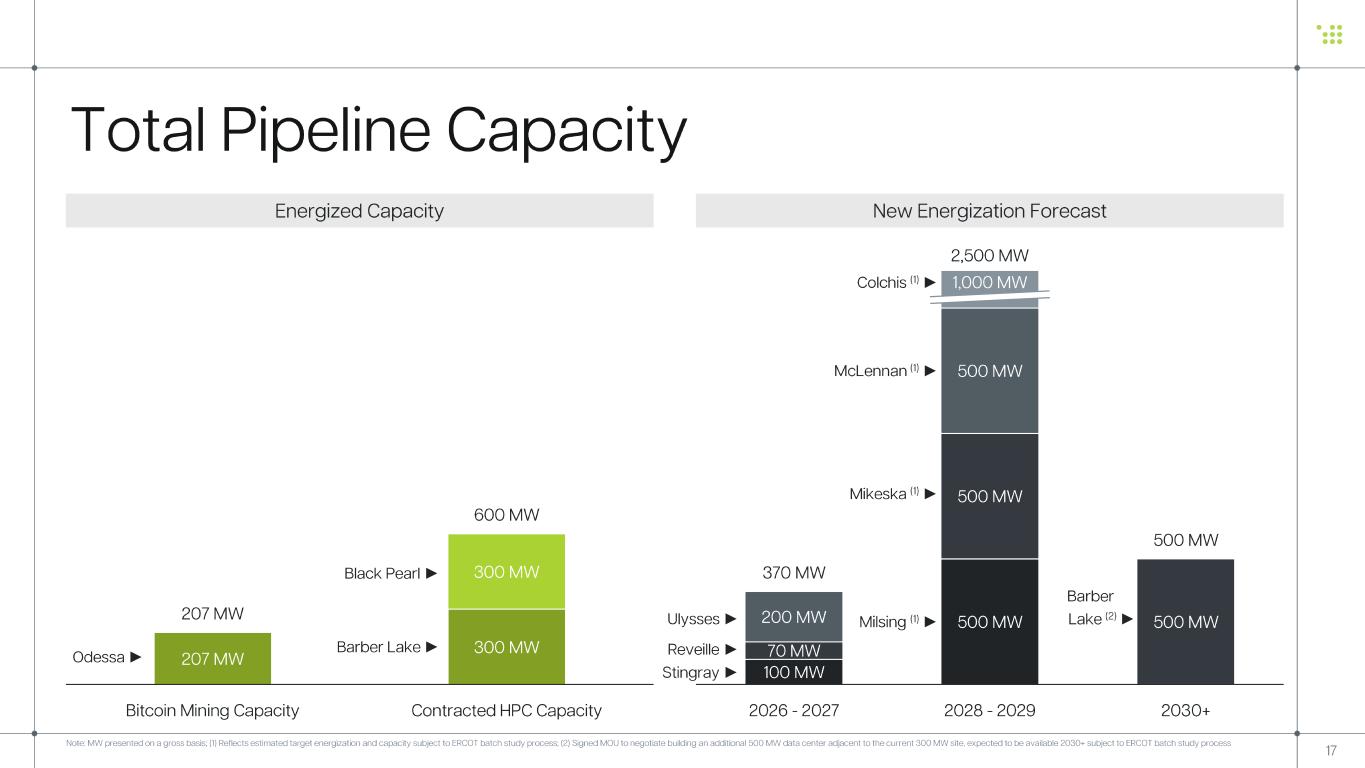The height and width of the screenshot is (768, 1365).
Task: Select the New Energization Forecast header
Action: click(989, 211)
